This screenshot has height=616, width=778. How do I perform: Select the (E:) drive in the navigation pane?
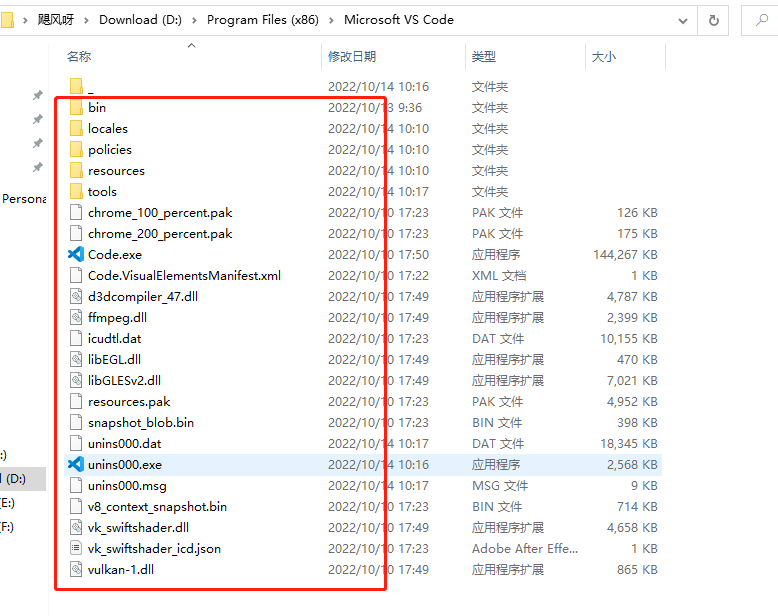(x=8, y=503)
